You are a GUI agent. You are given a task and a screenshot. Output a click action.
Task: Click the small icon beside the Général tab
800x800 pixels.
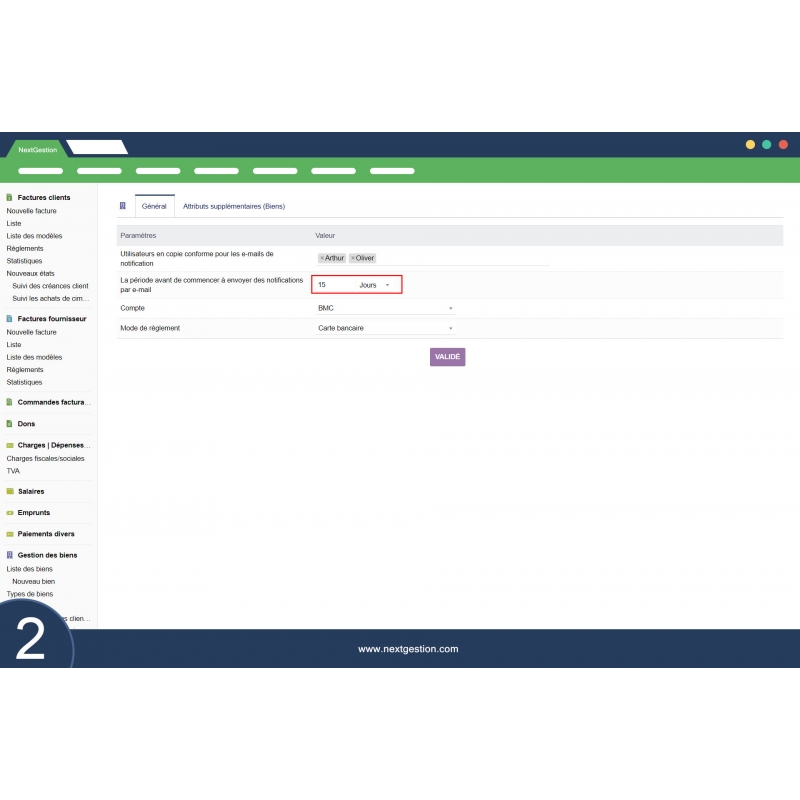tap(124, 205)
